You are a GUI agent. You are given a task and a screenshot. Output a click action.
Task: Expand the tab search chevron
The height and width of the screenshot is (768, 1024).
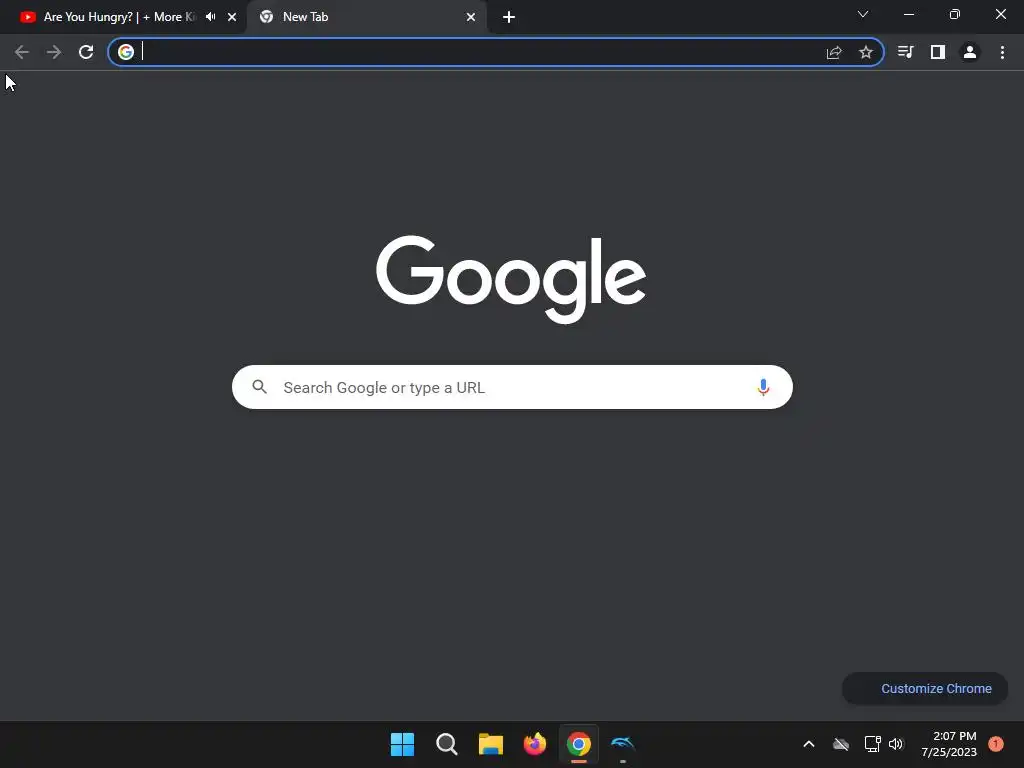click(863, 14)
